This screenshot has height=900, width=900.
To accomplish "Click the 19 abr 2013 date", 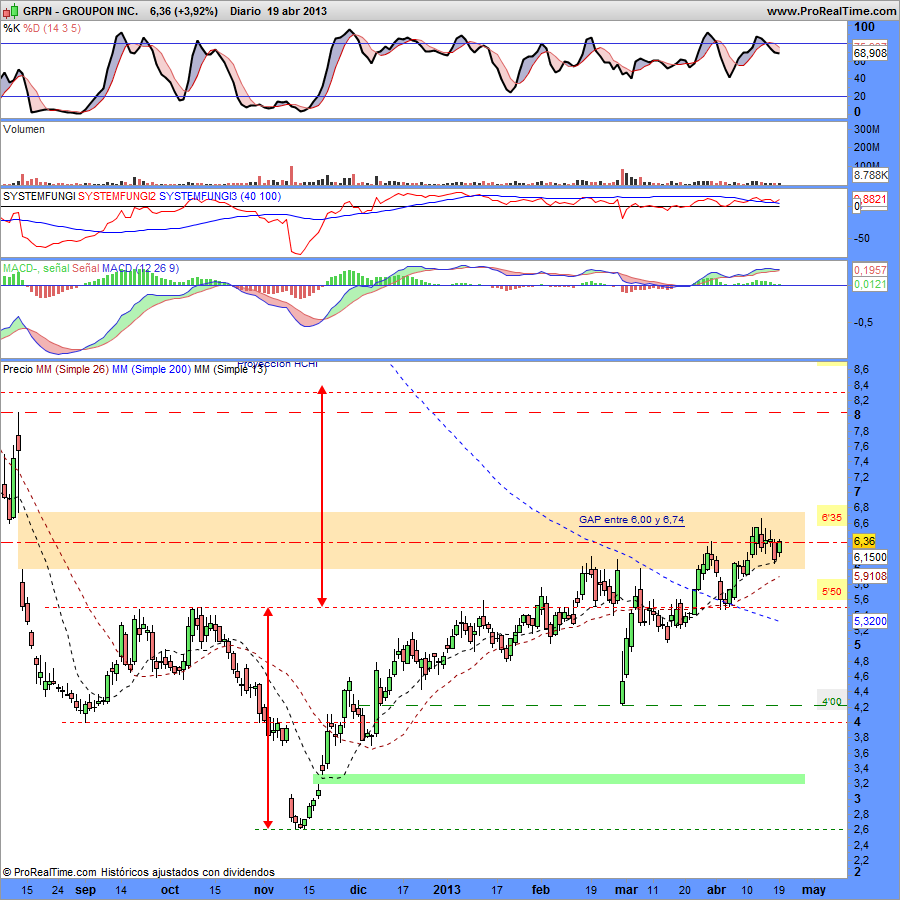I will pos(297,11).
